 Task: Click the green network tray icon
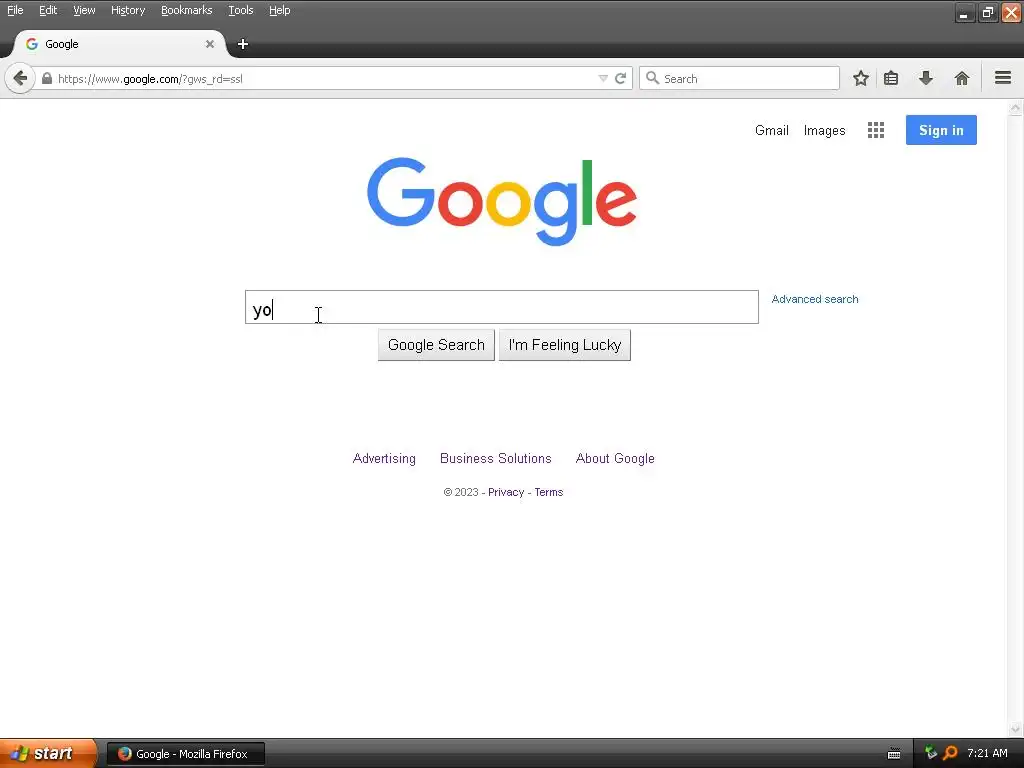point(931,753)
